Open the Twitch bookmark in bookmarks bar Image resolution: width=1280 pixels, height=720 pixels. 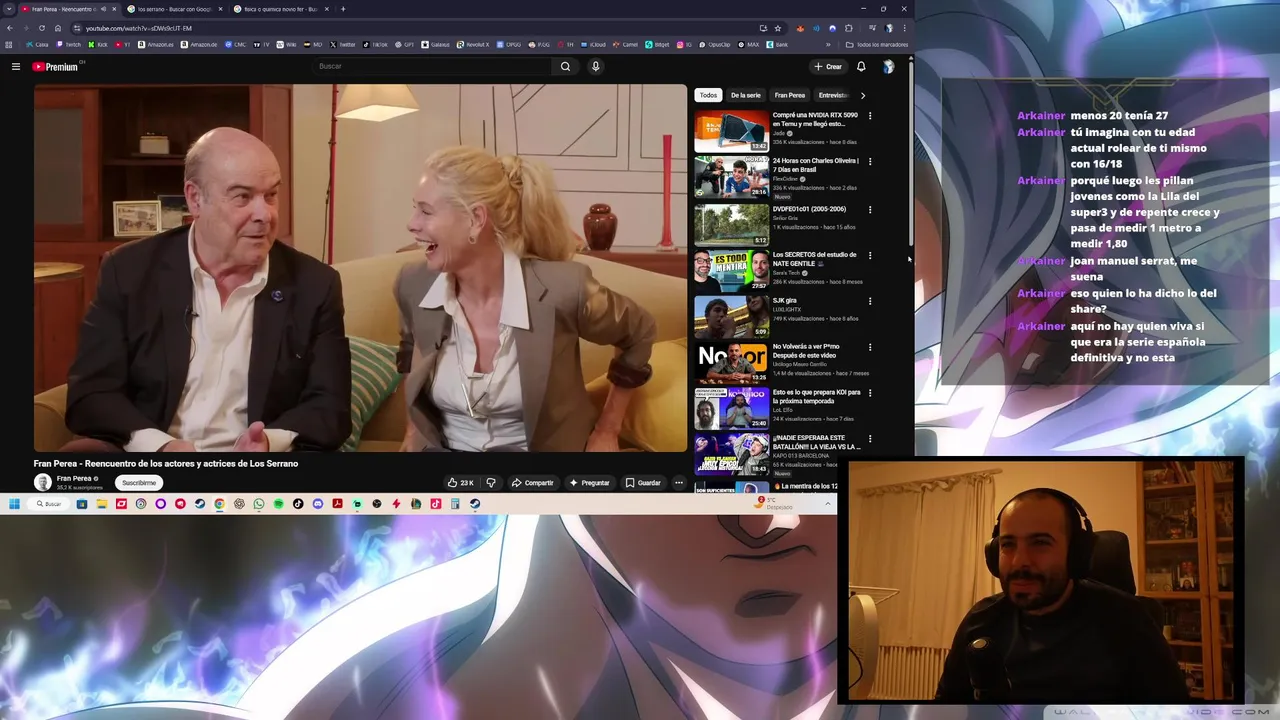(70, 45)
